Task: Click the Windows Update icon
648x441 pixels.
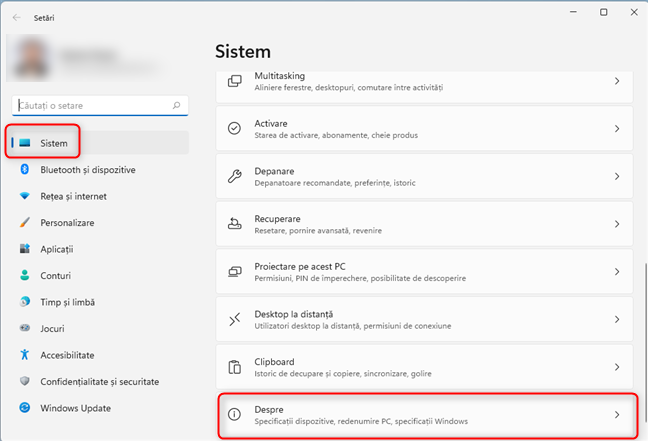Action: point(25,408)
